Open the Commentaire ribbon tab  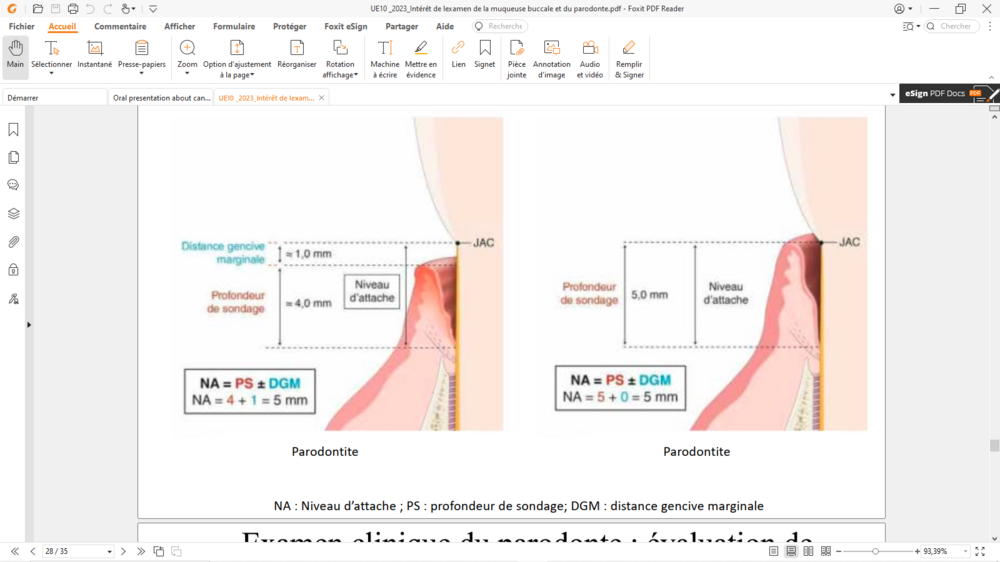[120, 27]
